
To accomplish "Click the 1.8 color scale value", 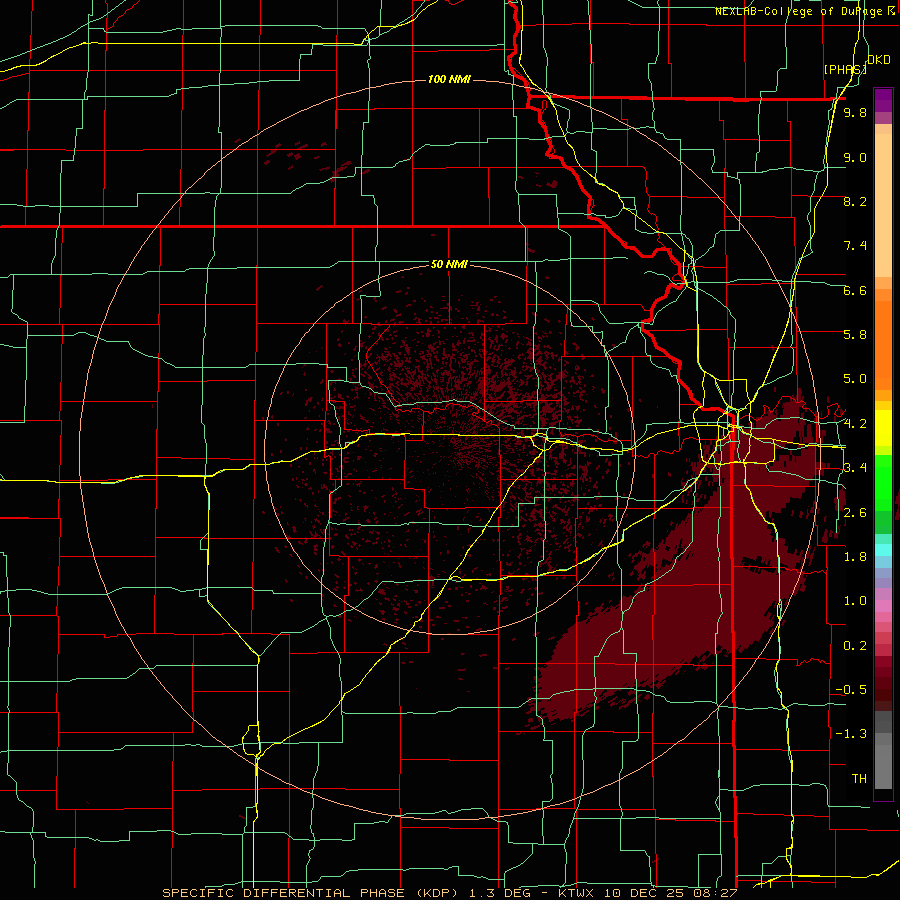I will (x=855, y=557).
